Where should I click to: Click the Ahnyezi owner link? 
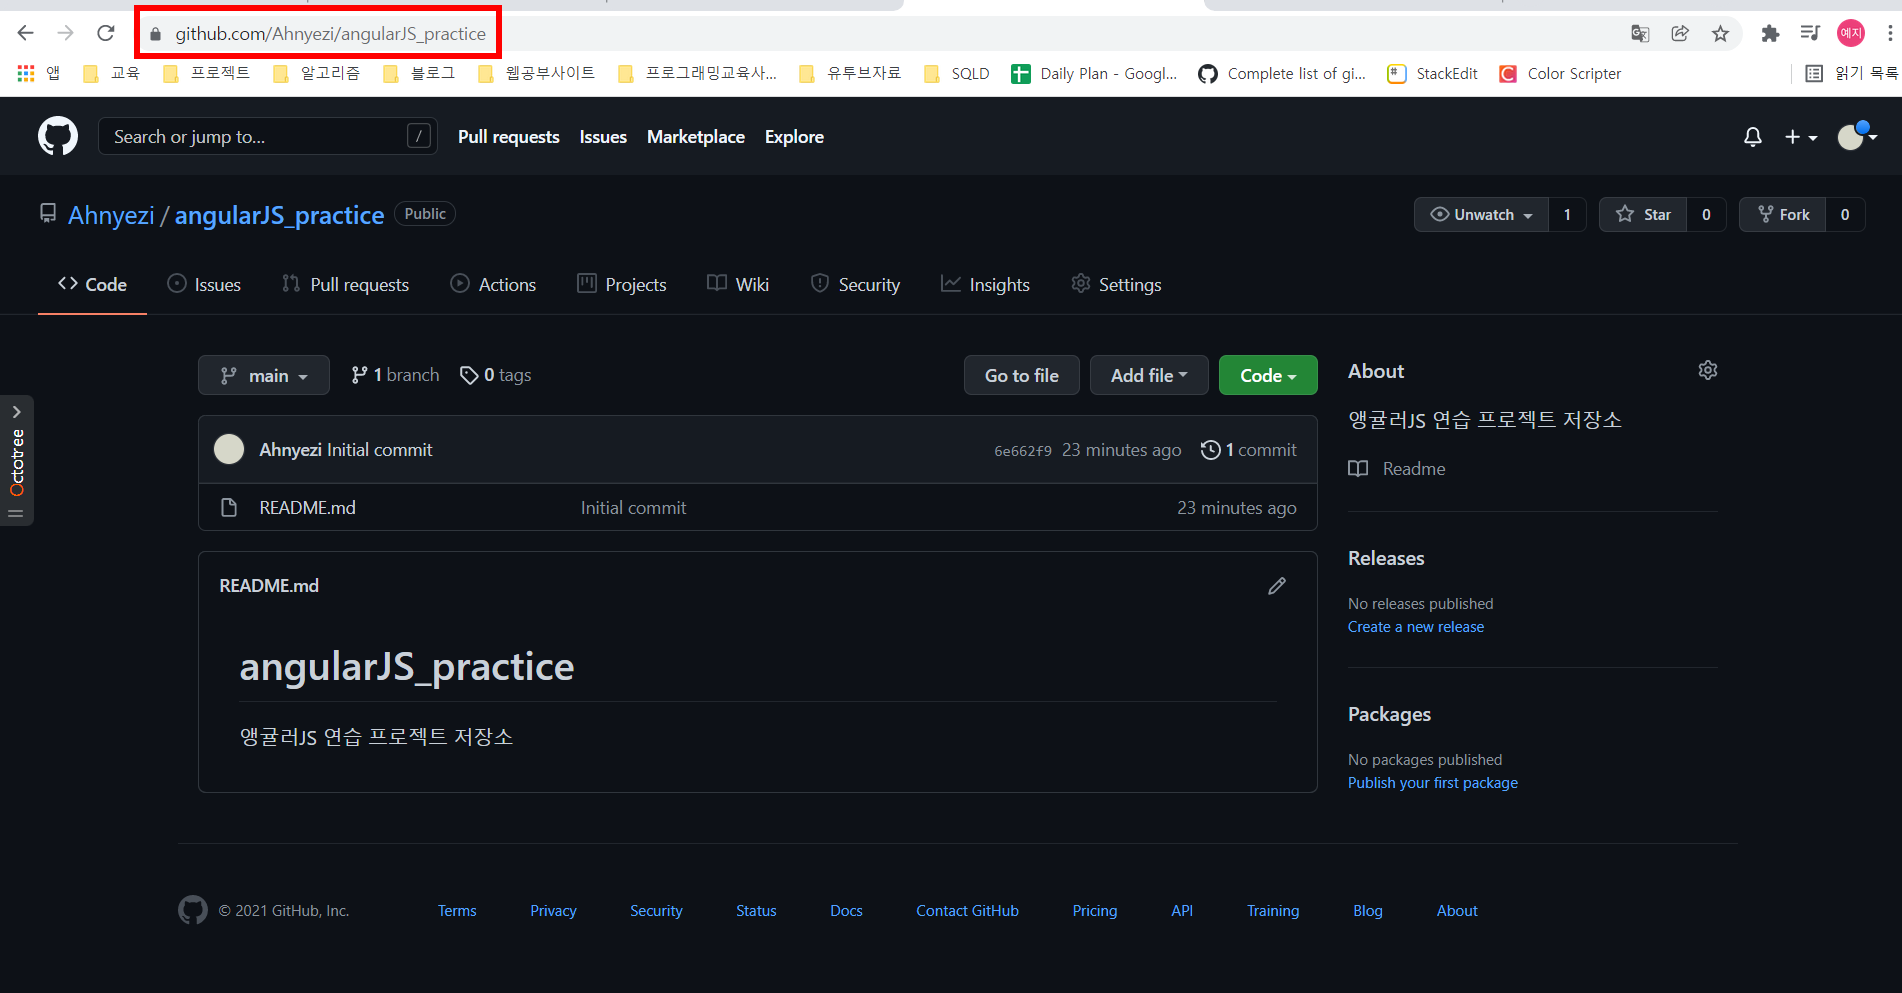pos(111,215)
